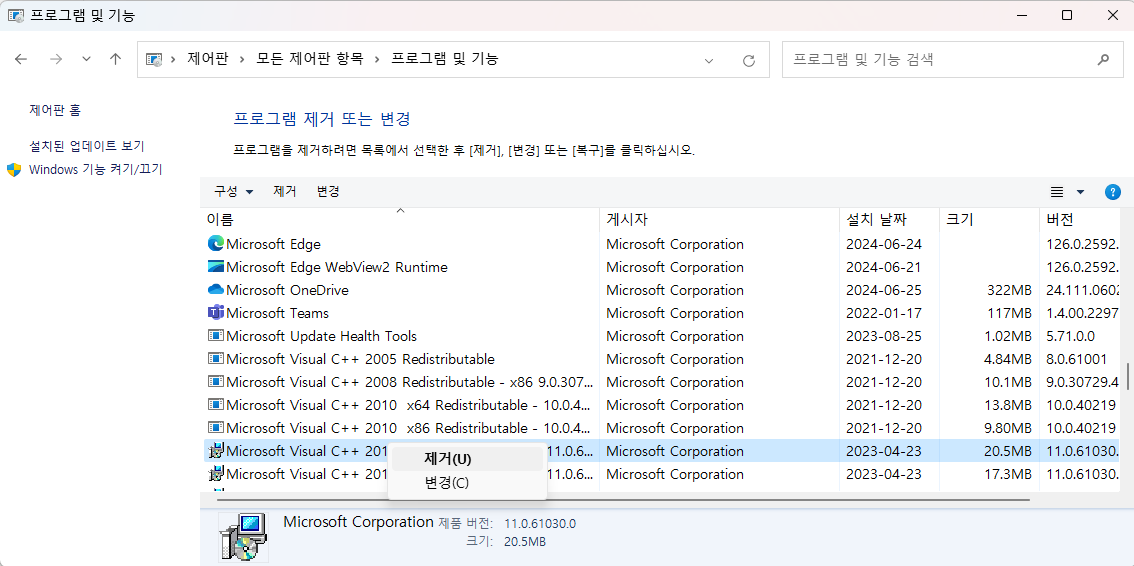Select the Microsoft OneDrive cloud icon
Viewport: 1134px width, 566px height.
pos(216,290)
